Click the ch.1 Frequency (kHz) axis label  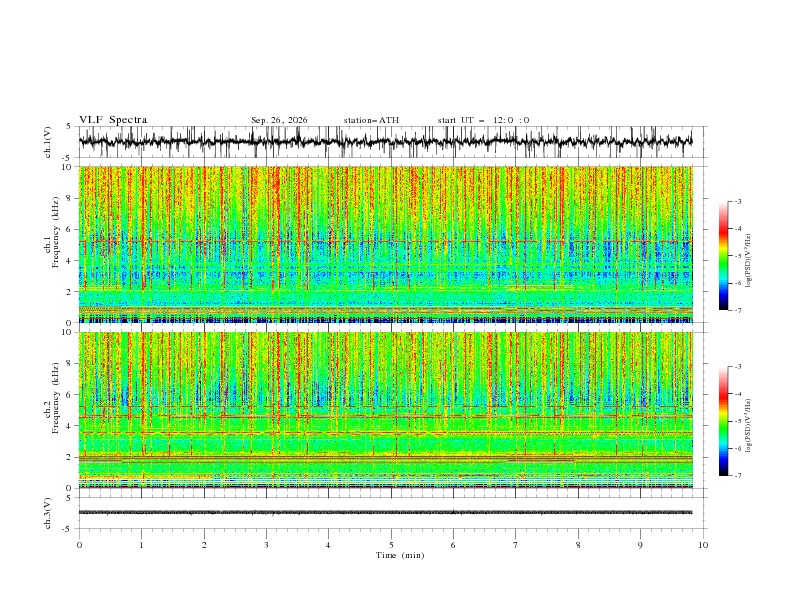pos(52,244)
